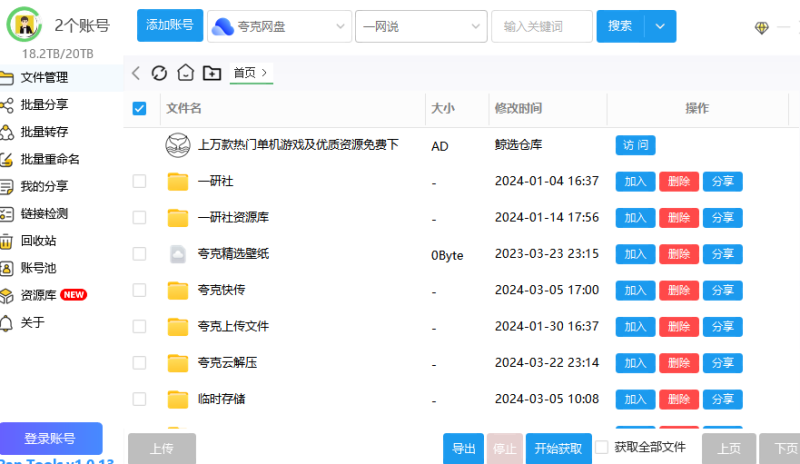Go back with the left arrow icon
Image resolution: width=800 pixels, height=464 pixels.
click(136, 73)
